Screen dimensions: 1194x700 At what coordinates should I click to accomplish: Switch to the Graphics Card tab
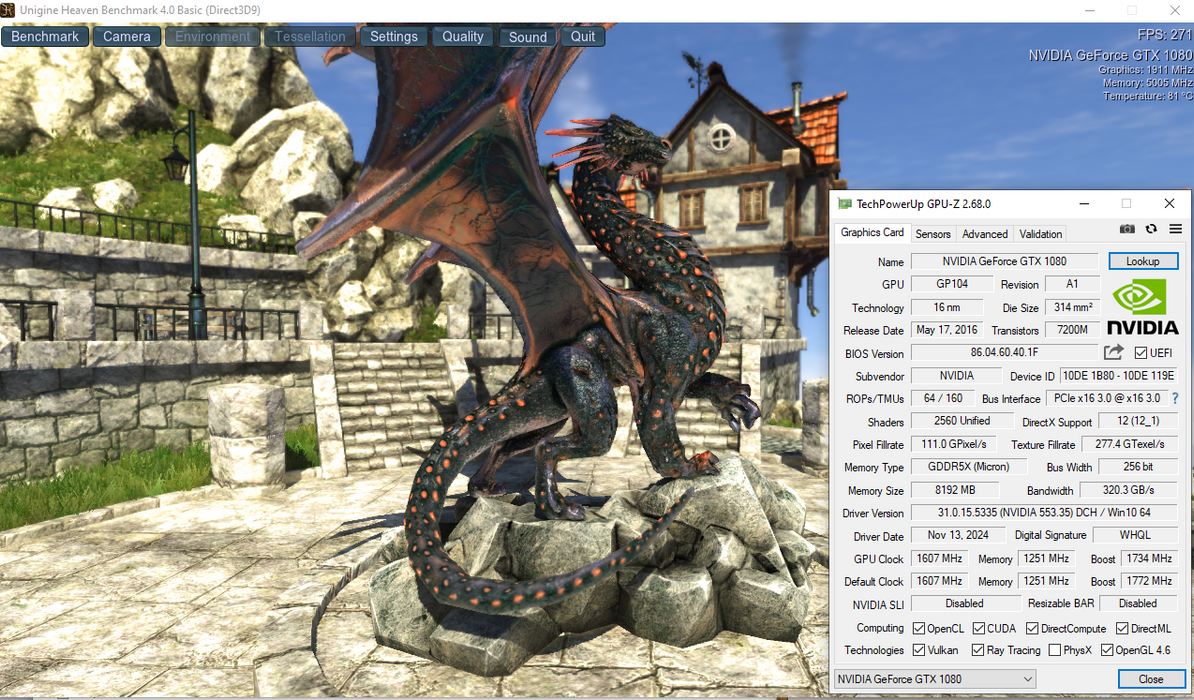point(872,232)
